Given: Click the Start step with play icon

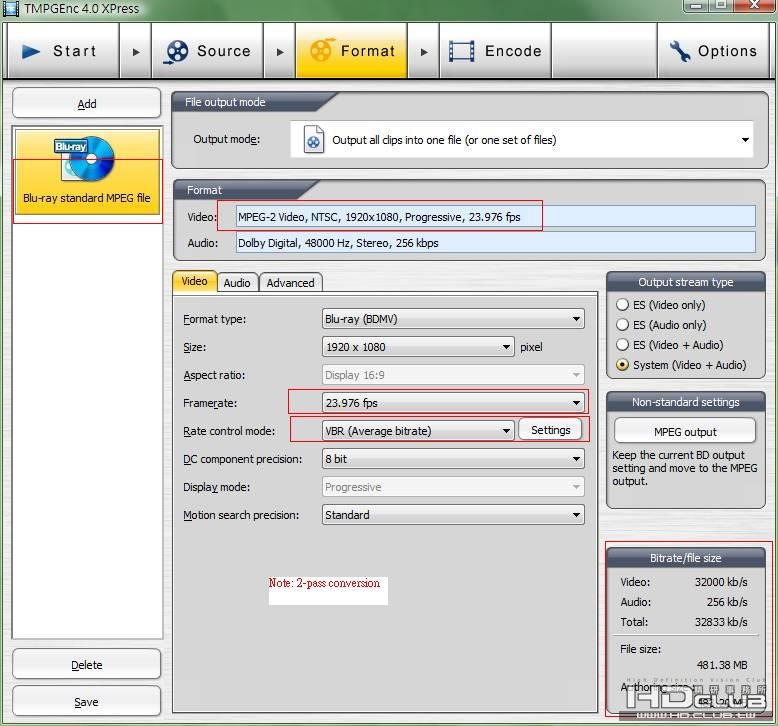Looking at the screenshot, I should (x=62, y=51).
